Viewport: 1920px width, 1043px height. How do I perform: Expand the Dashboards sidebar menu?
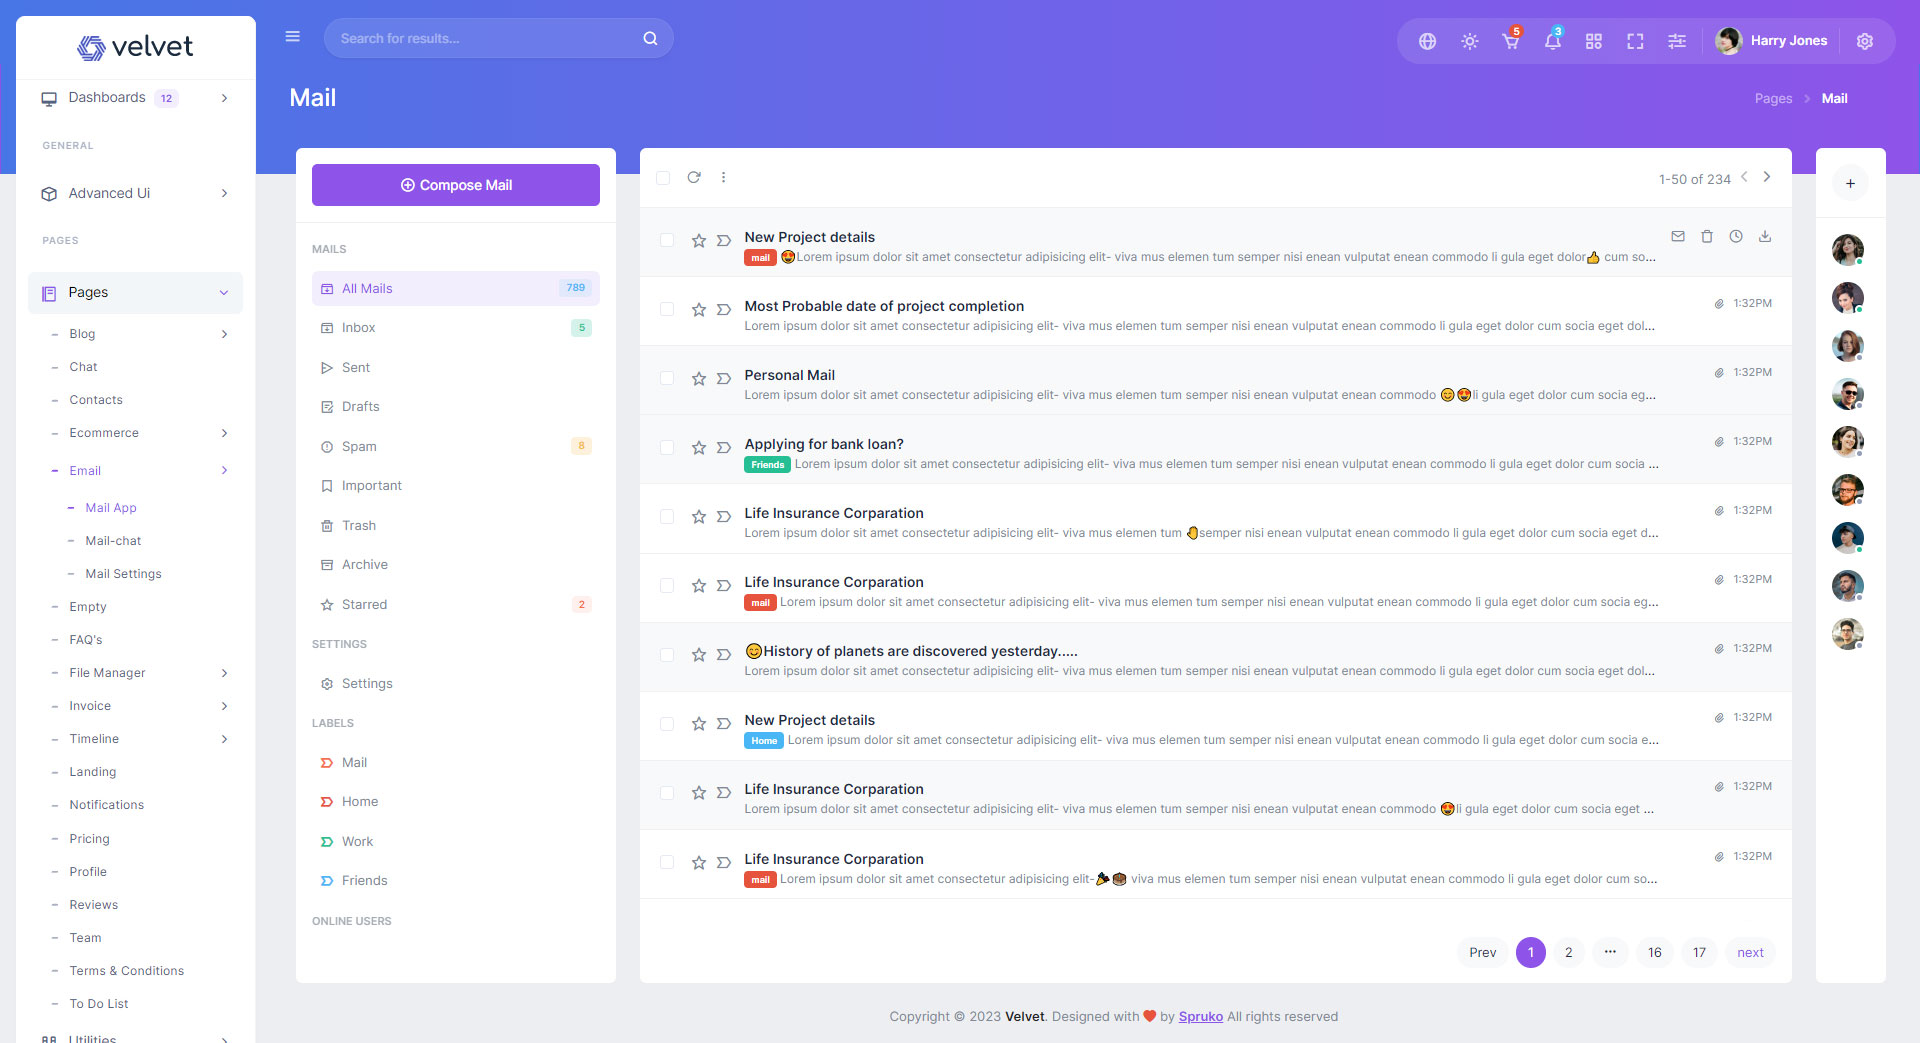[135, 98]
